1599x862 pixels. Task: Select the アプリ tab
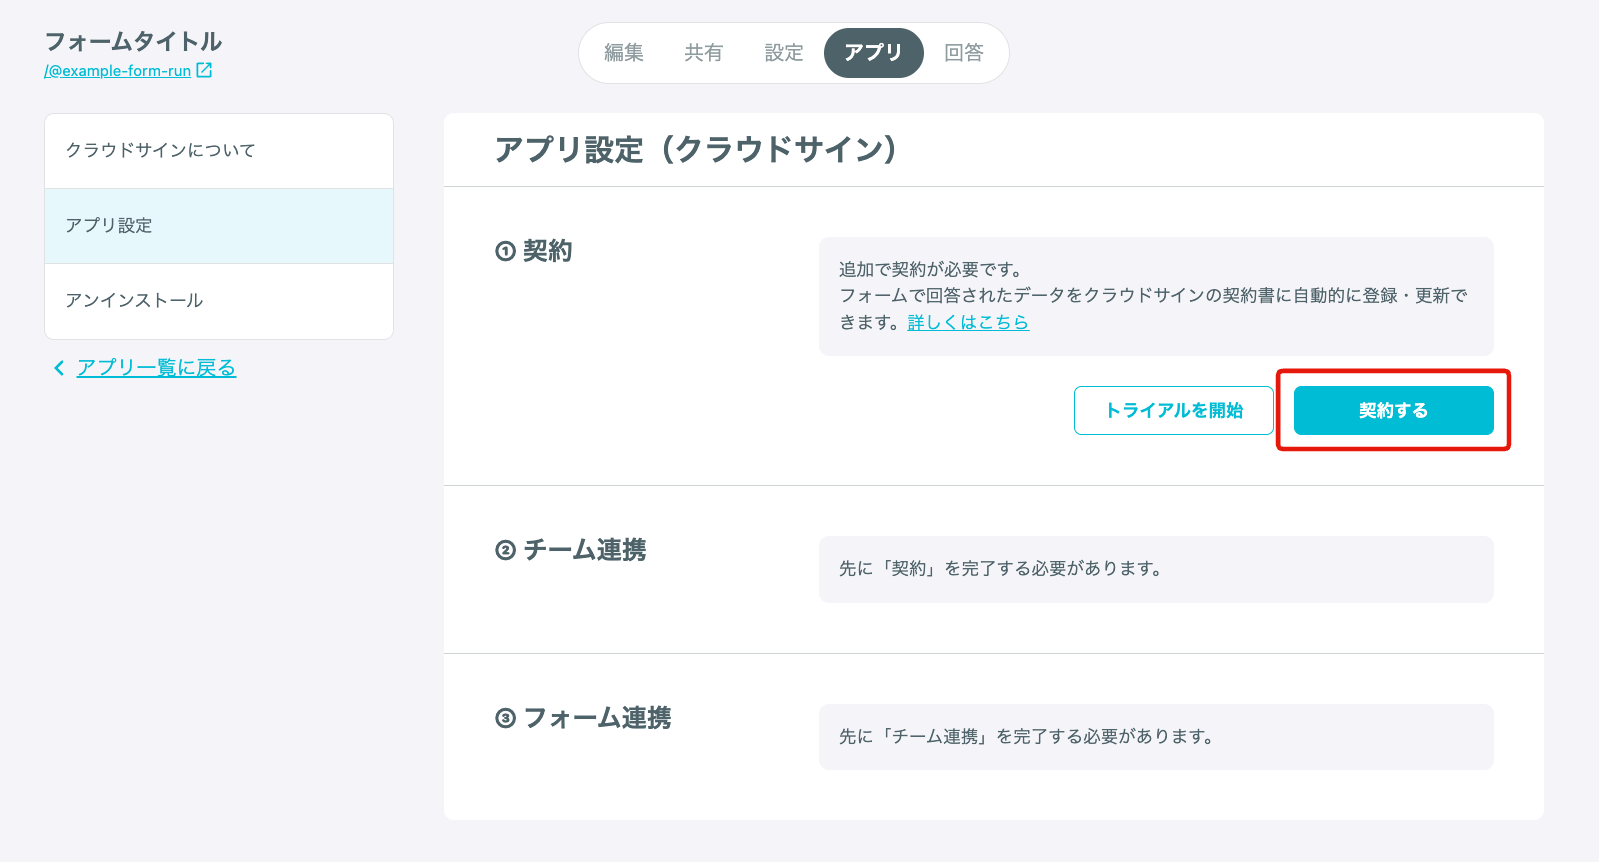[x=874, y=53]
